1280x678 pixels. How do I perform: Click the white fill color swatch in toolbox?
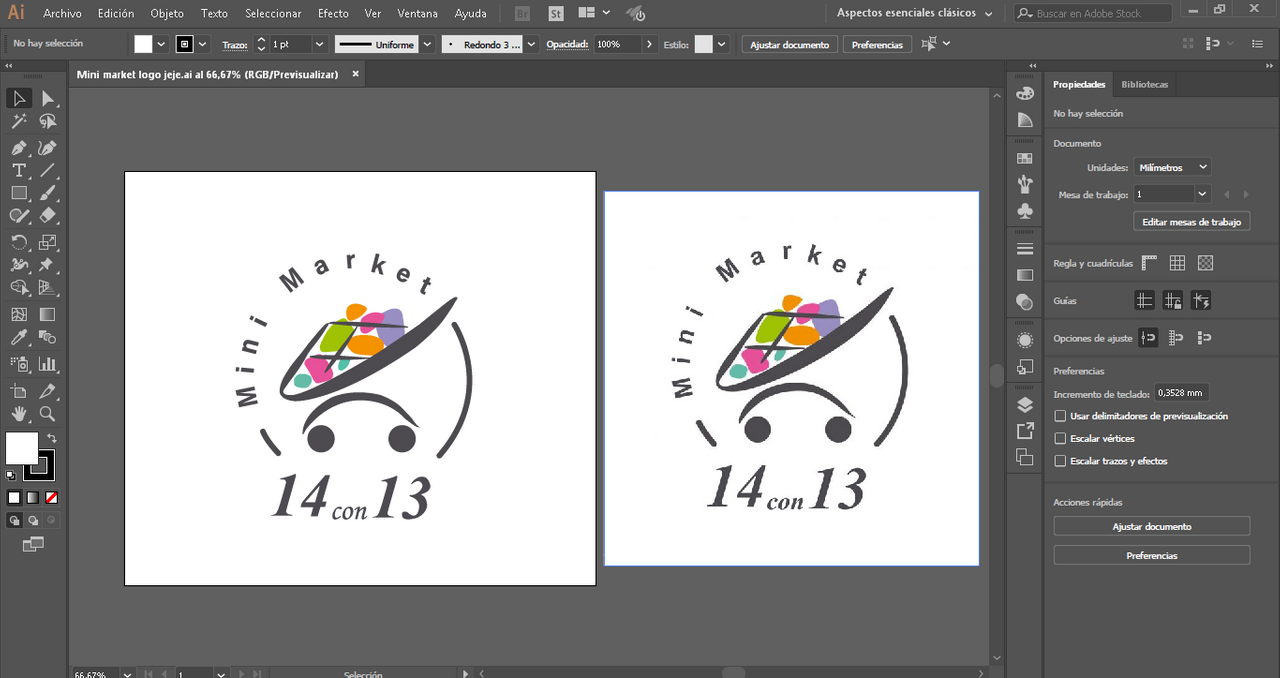[x=21, y=448]
